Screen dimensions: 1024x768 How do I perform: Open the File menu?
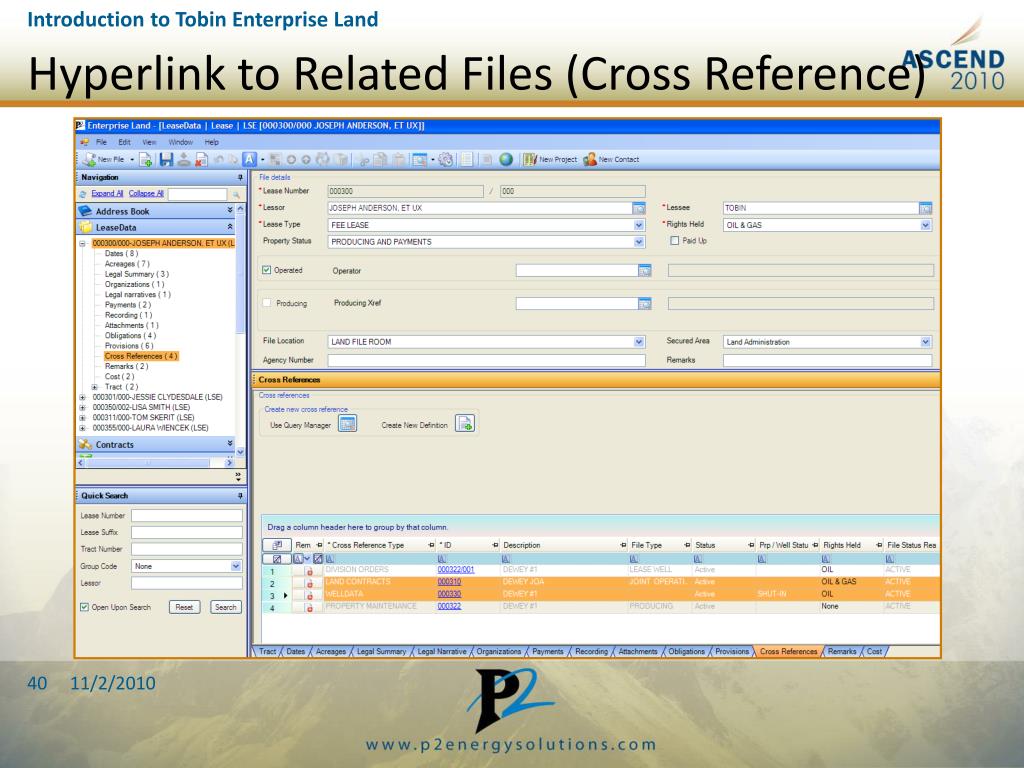101,142
